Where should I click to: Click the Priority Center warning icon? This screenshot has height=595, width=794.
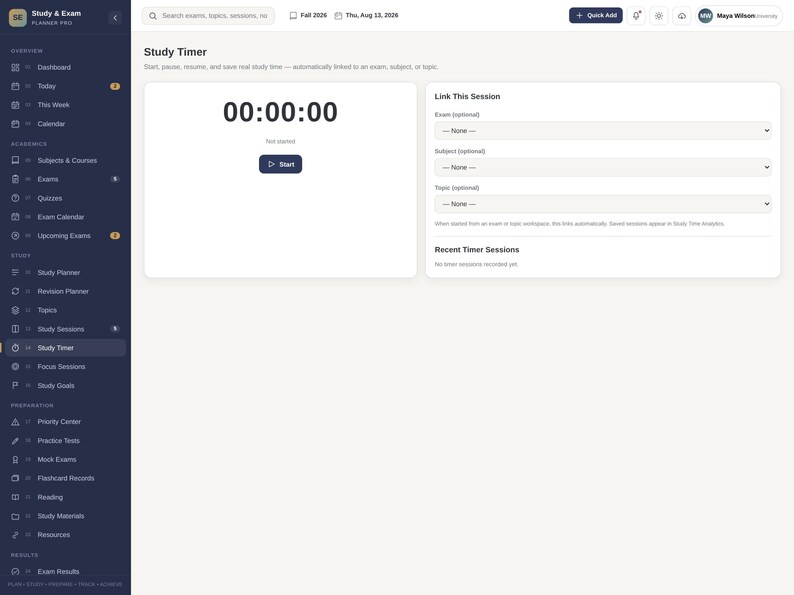coord(15,422)
